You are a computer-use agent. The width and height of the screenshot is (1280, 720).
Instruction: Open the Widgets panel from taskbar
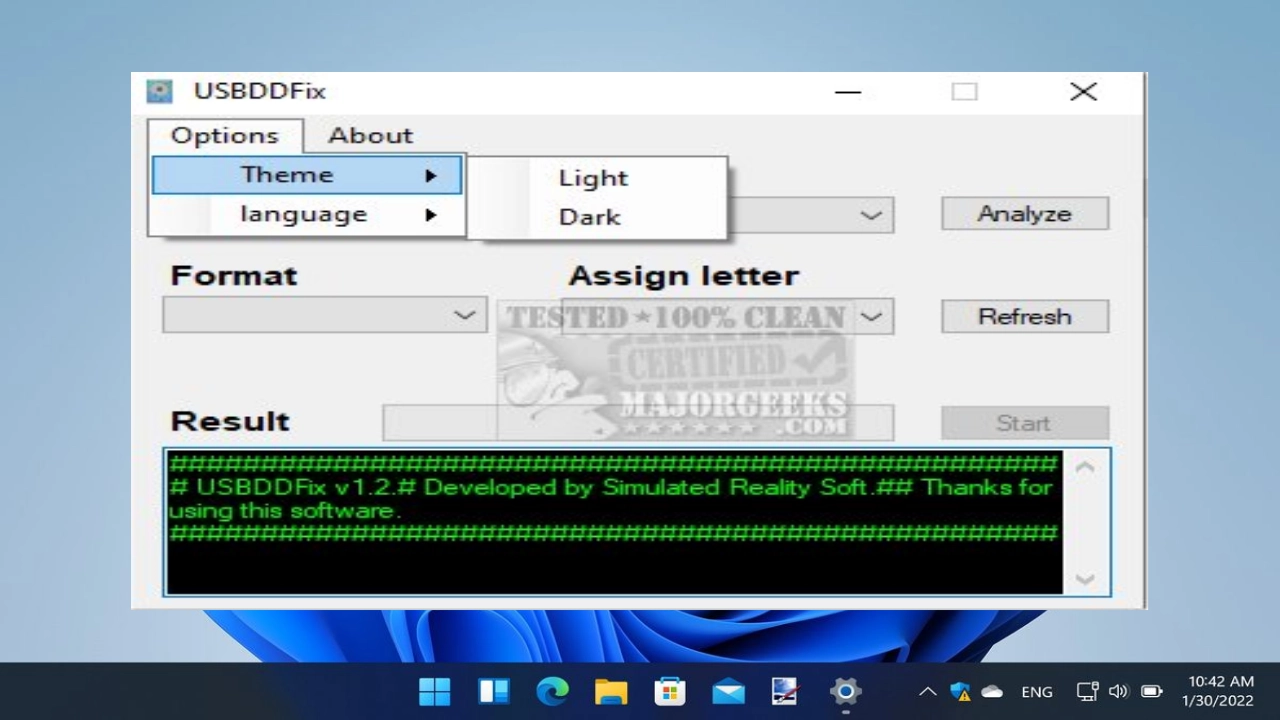[x=494, y=691]
